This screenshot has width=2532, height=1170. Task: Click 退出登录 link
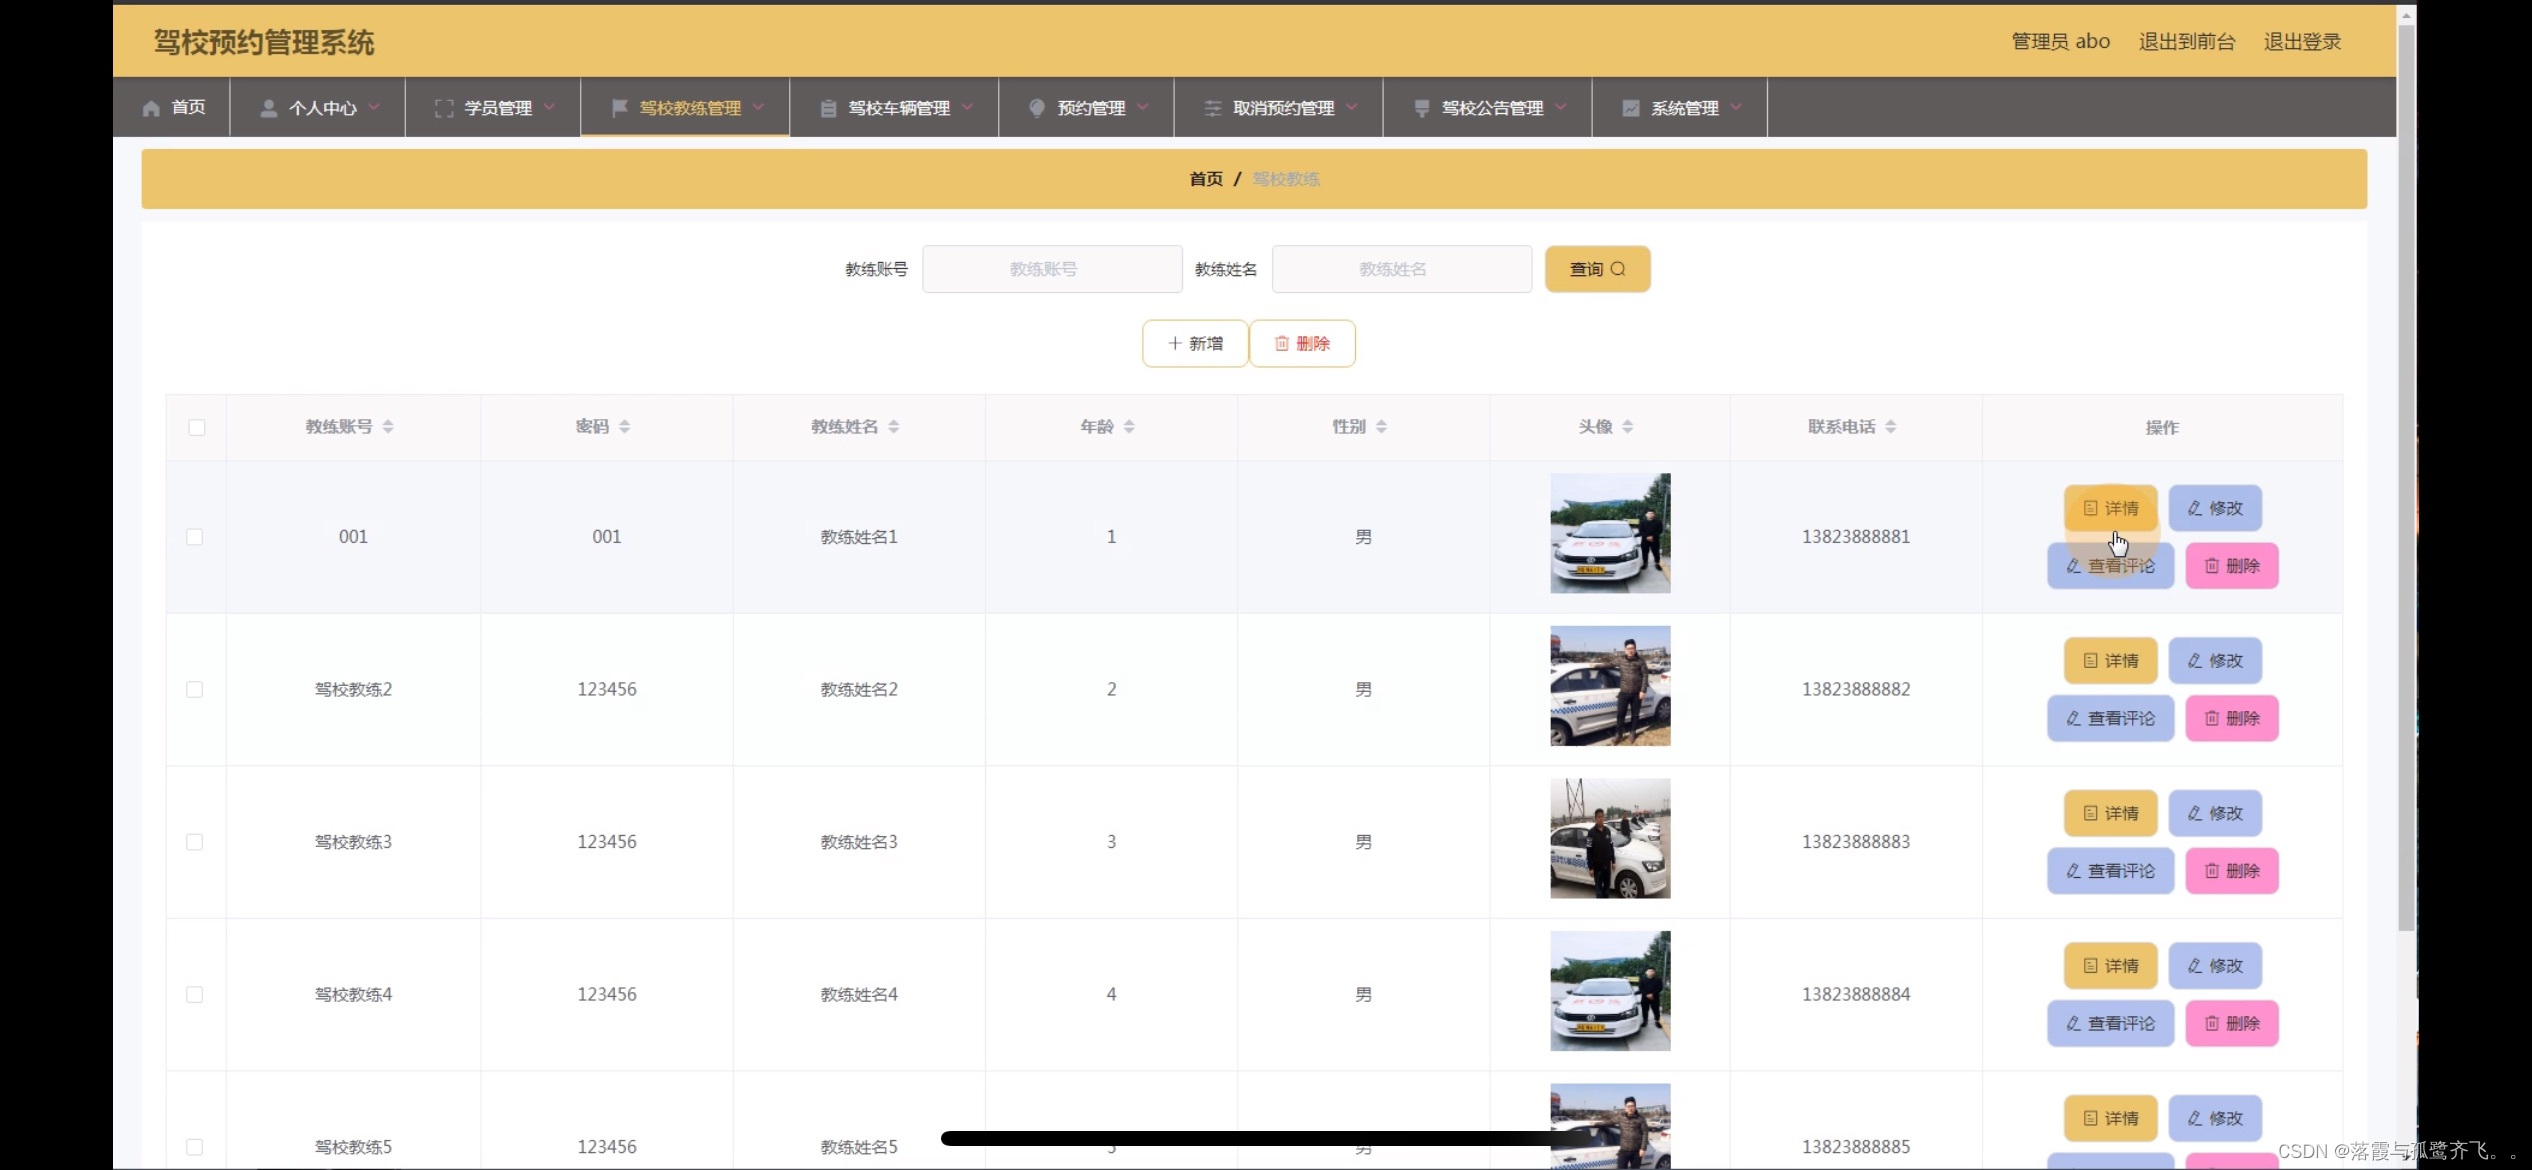[2302, 42]
